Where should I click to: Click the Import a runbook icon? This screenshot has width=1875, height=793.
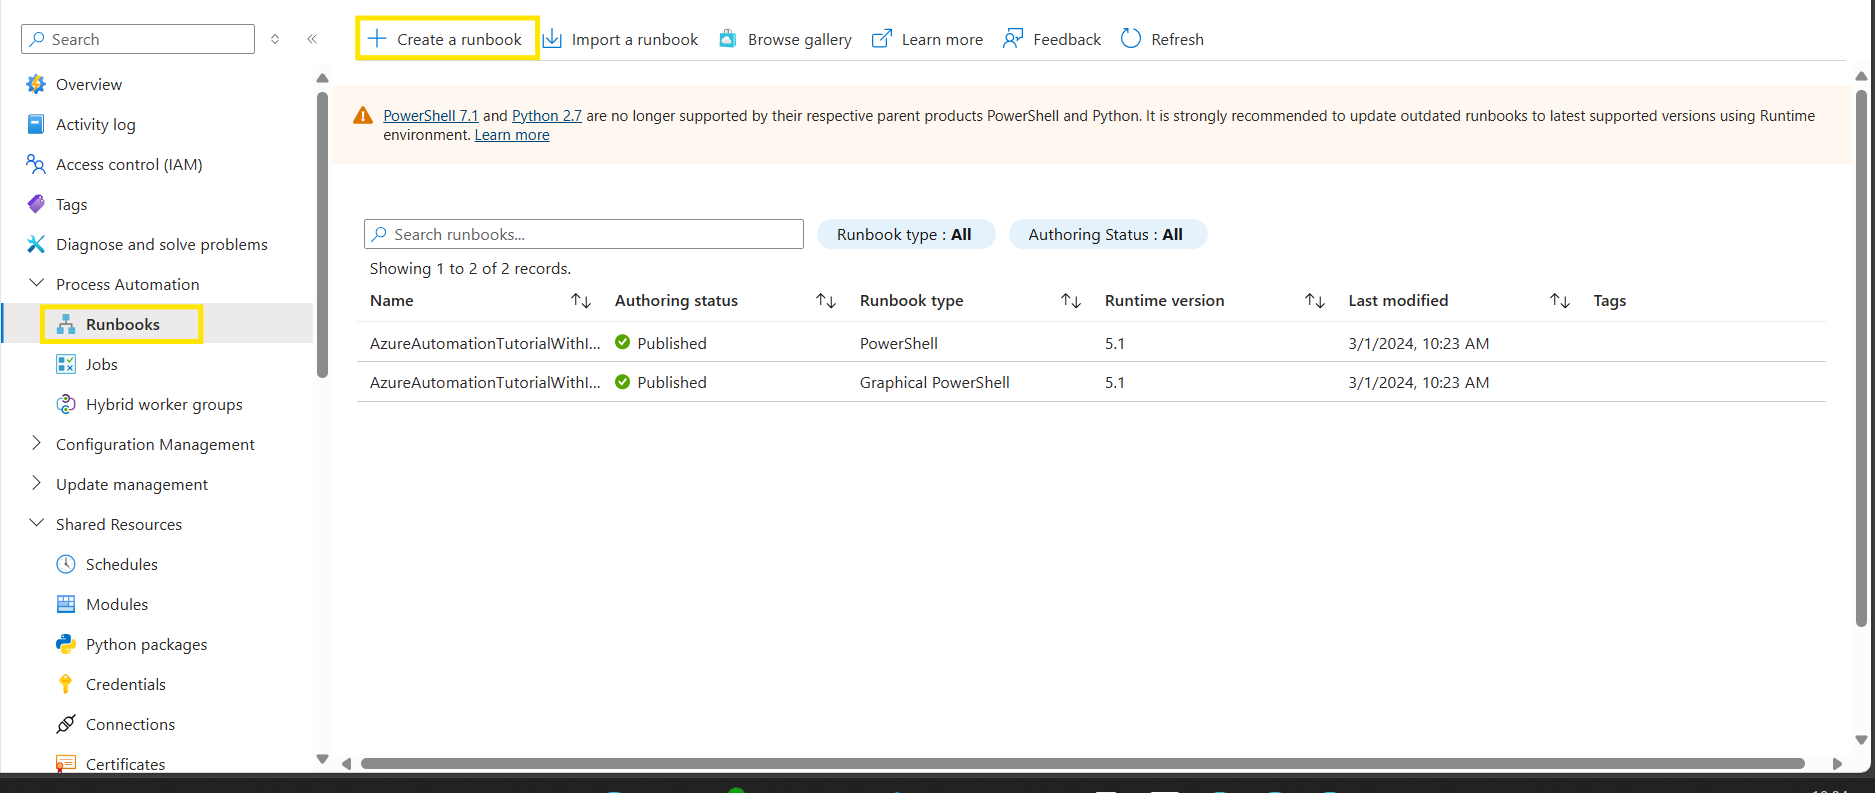click(552, 39)
